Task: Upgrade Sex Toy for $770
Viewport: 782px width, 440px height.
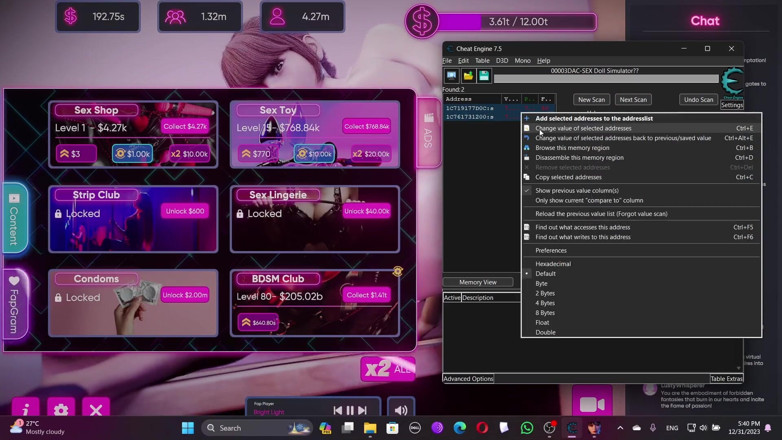Action: click(x=257, y=154)
